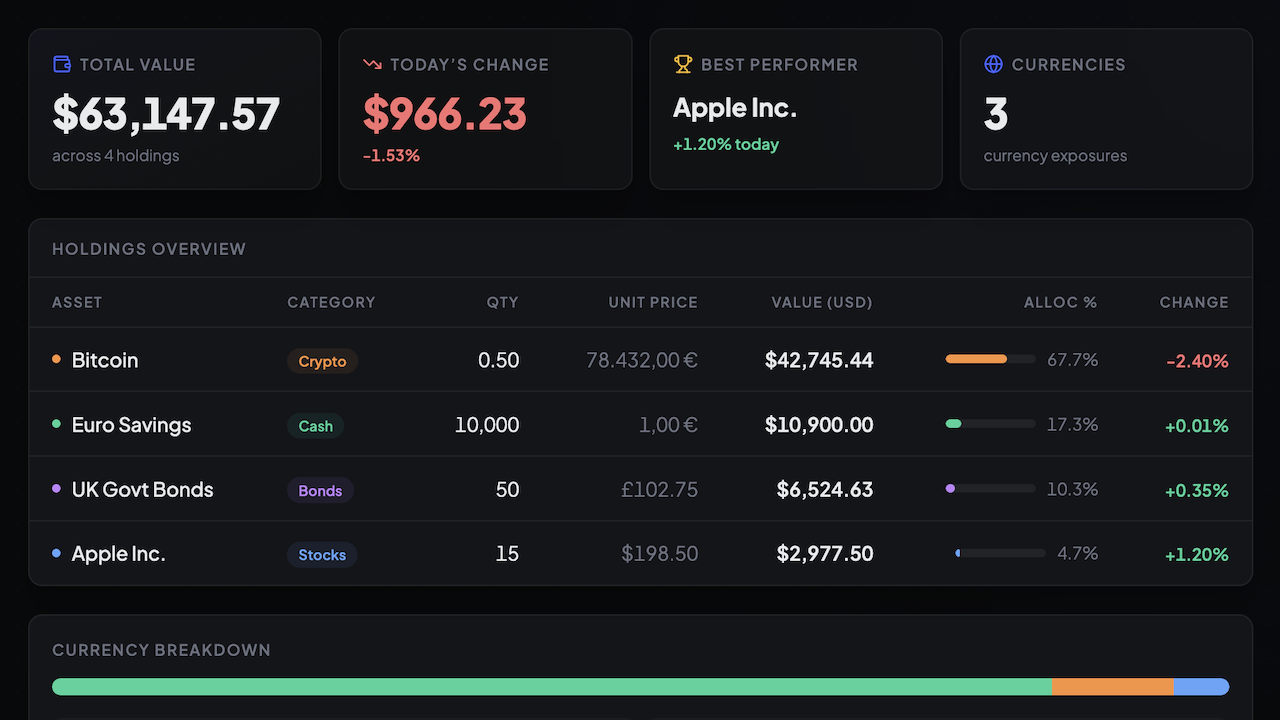Viewport: 1280px width, 720px height.
Task: Click the wallet icon beside Total Value
Action: pos(61,64)
